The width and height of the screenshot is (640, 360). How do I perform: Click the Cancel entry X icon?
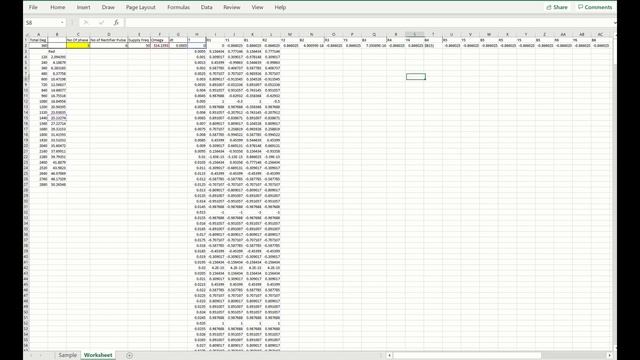click(x=86, y=22)
